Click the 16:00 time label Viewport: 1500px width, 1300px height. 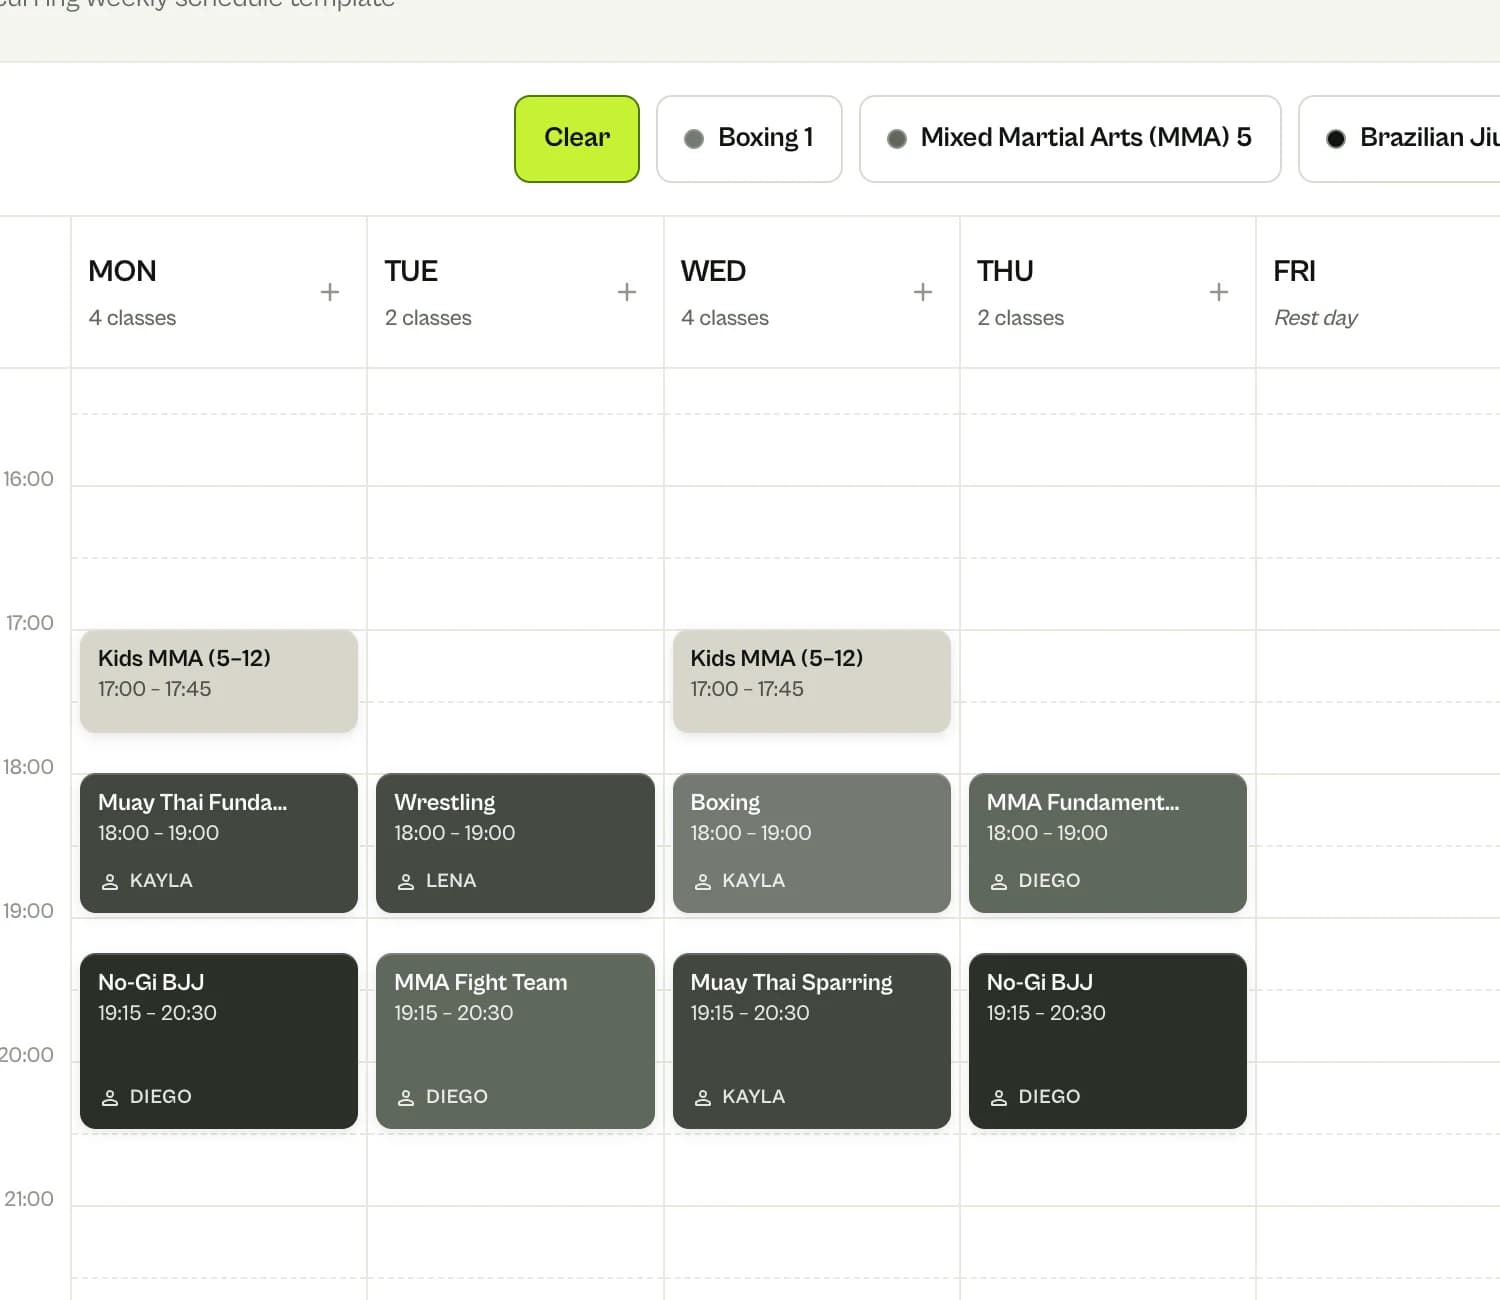(28, 479)
